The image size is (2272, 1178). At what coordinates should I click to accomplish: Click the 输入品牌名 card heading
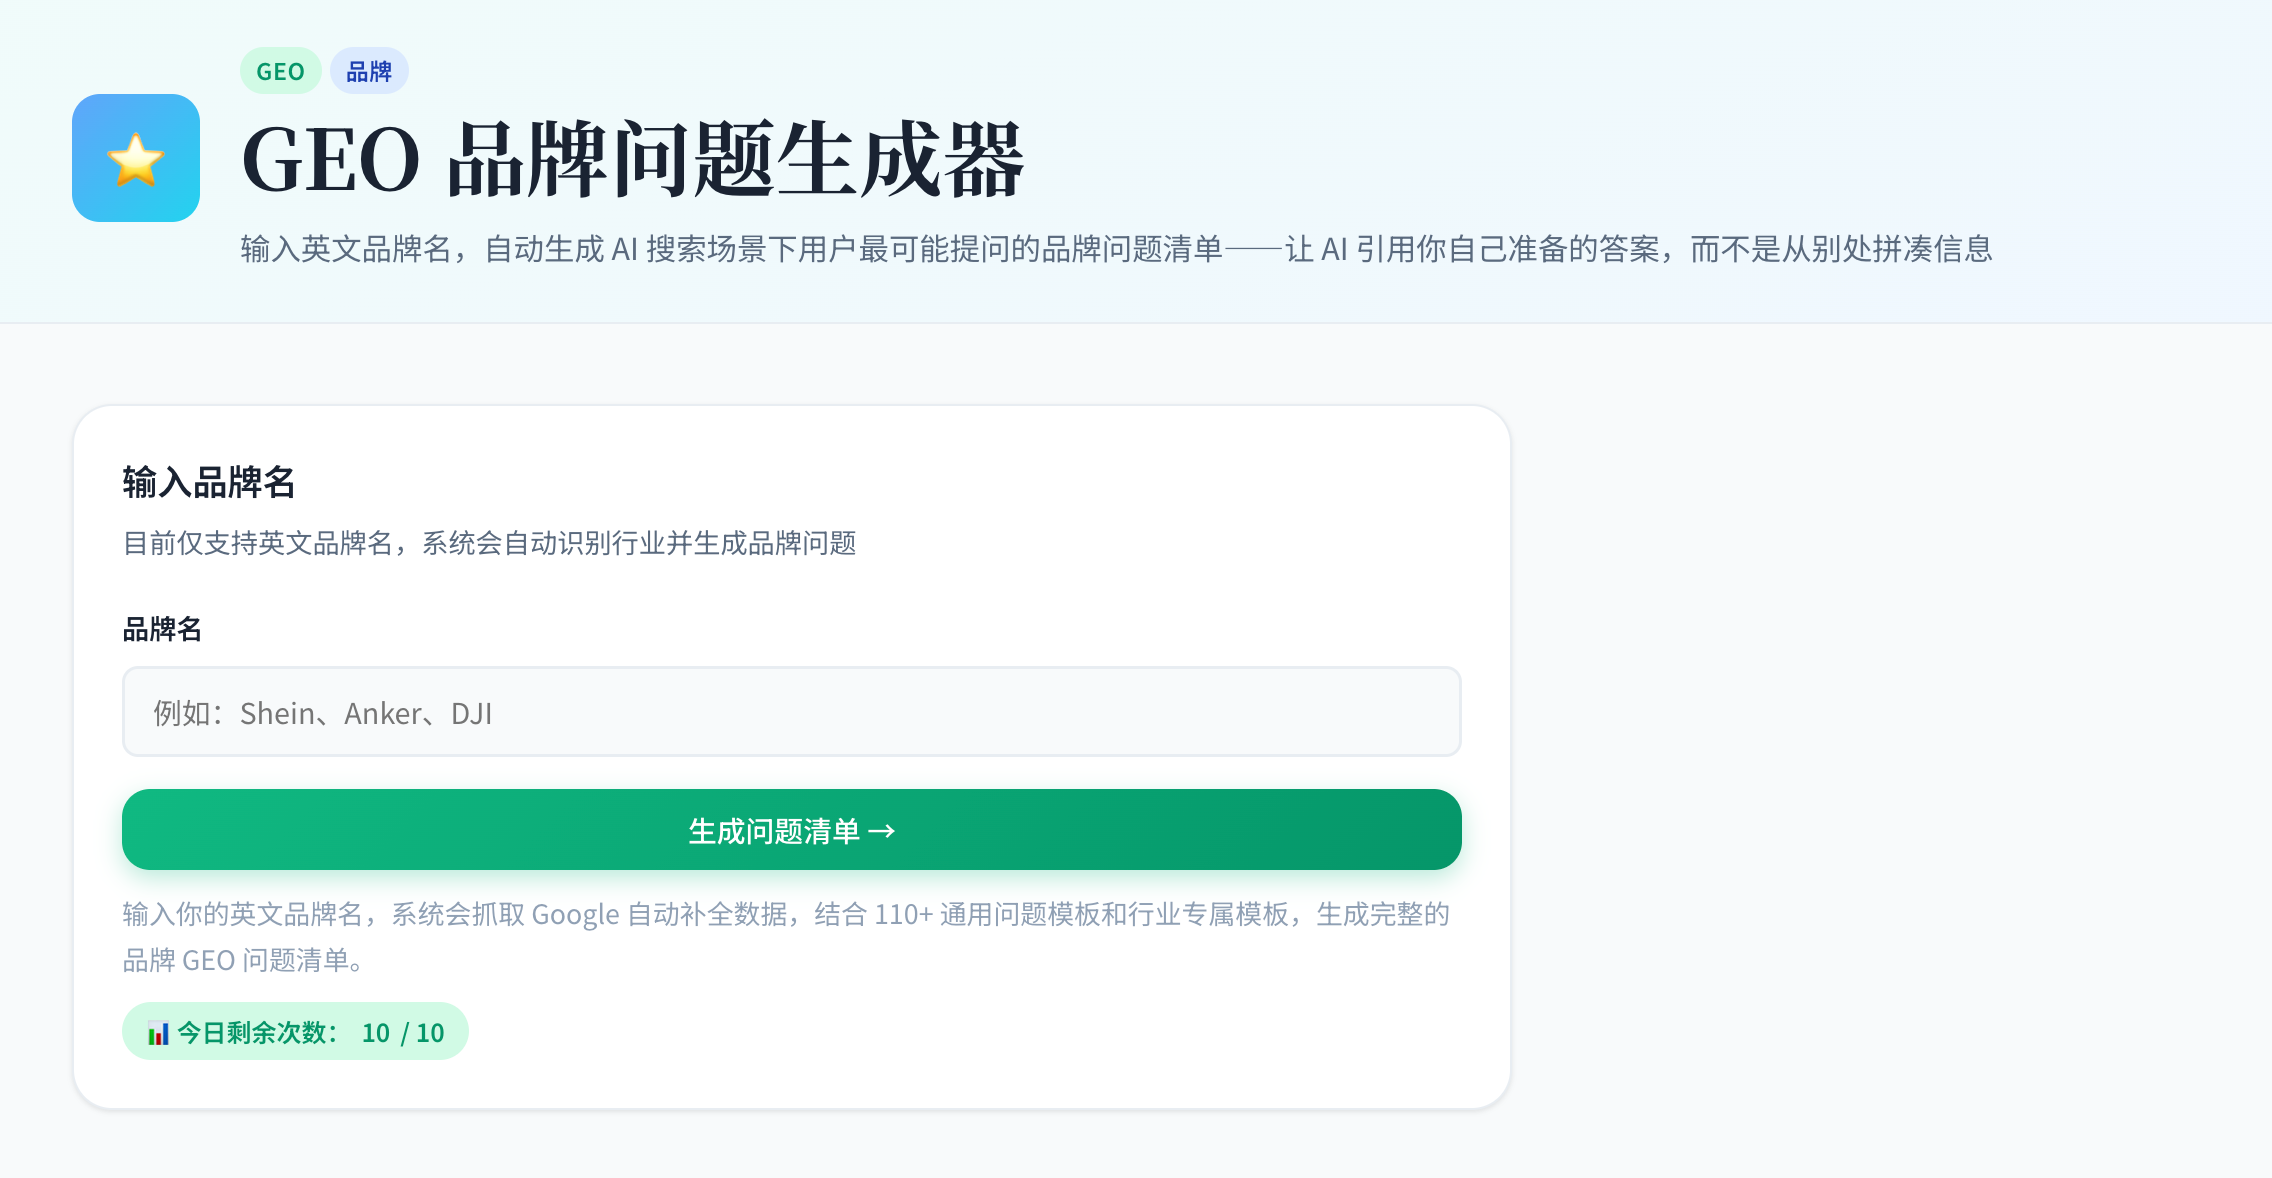(208, 482)
